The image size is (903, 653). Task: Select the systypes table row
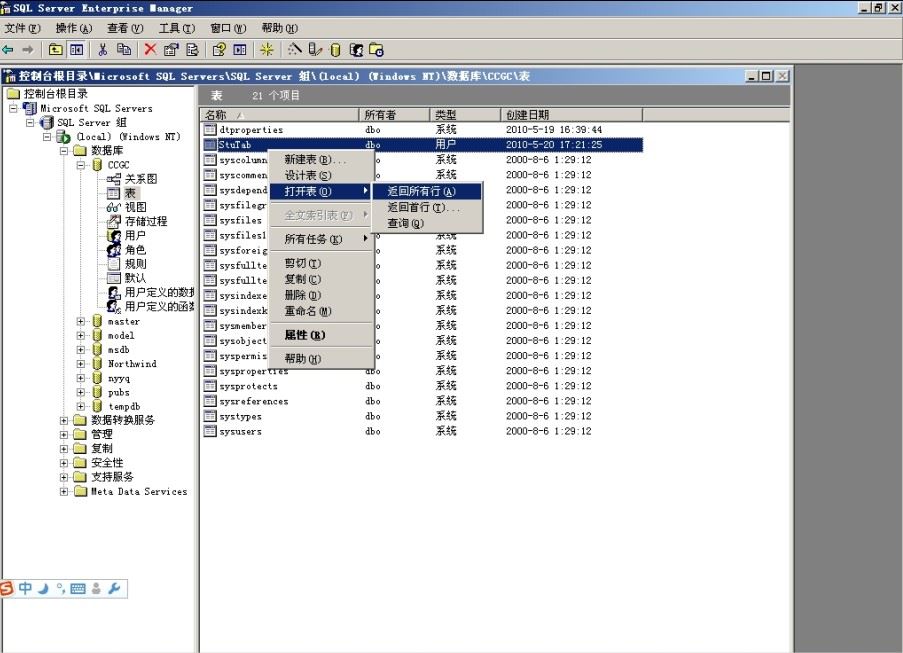click(422, 416)
